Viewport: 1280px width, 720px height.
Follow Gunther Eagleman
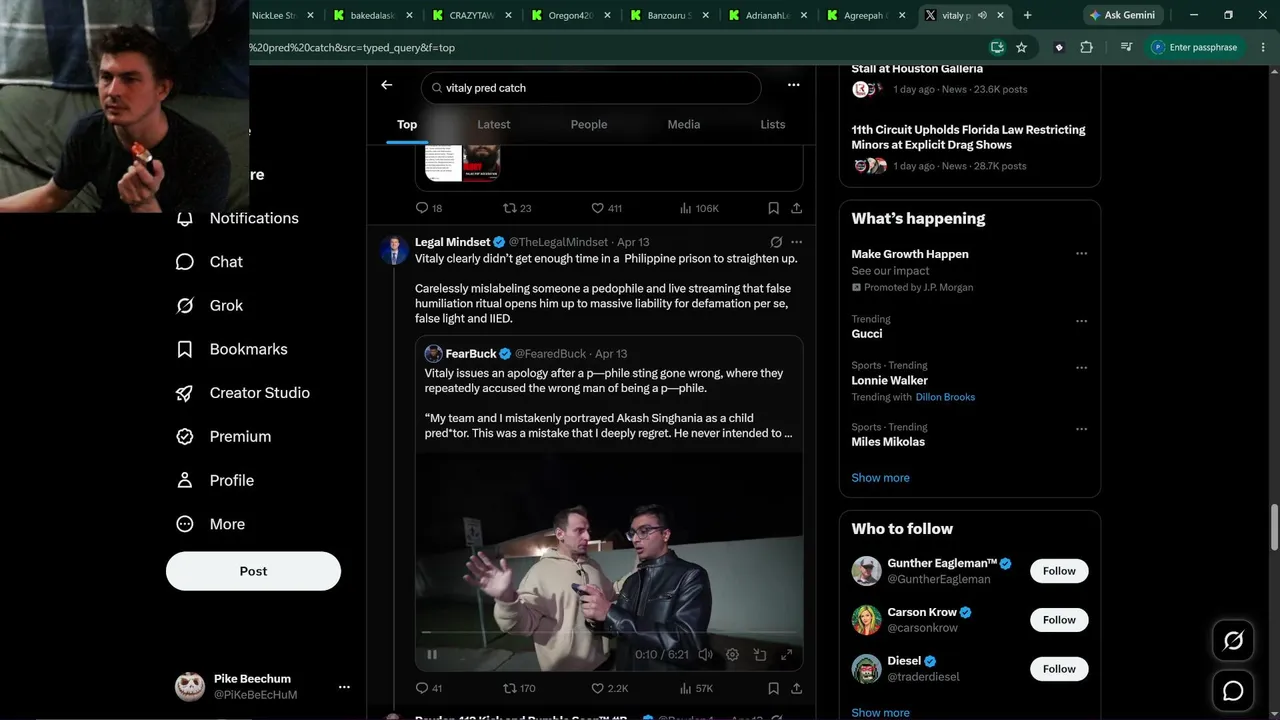(x=1059, y=571)
